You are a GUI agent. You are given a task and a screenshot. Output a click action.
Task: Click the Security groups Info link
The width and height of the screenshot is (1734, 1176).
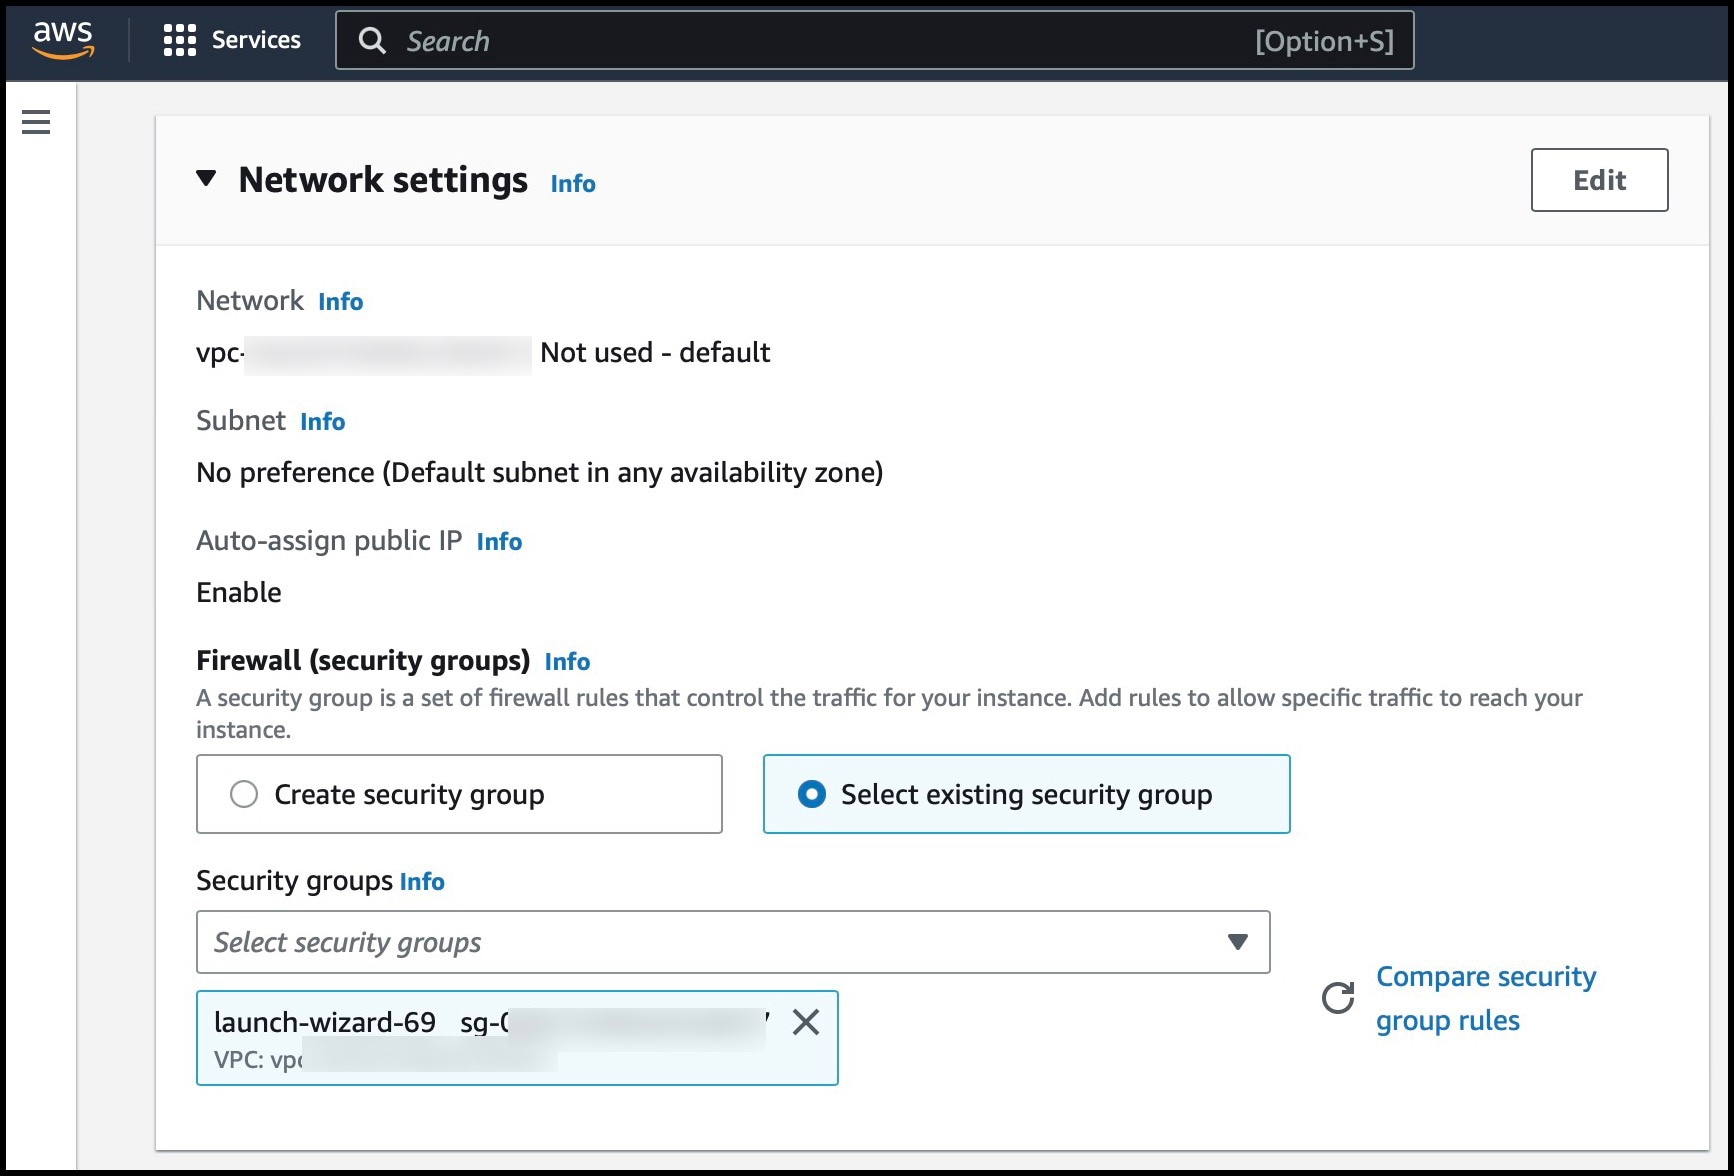(x=421, y=881)
